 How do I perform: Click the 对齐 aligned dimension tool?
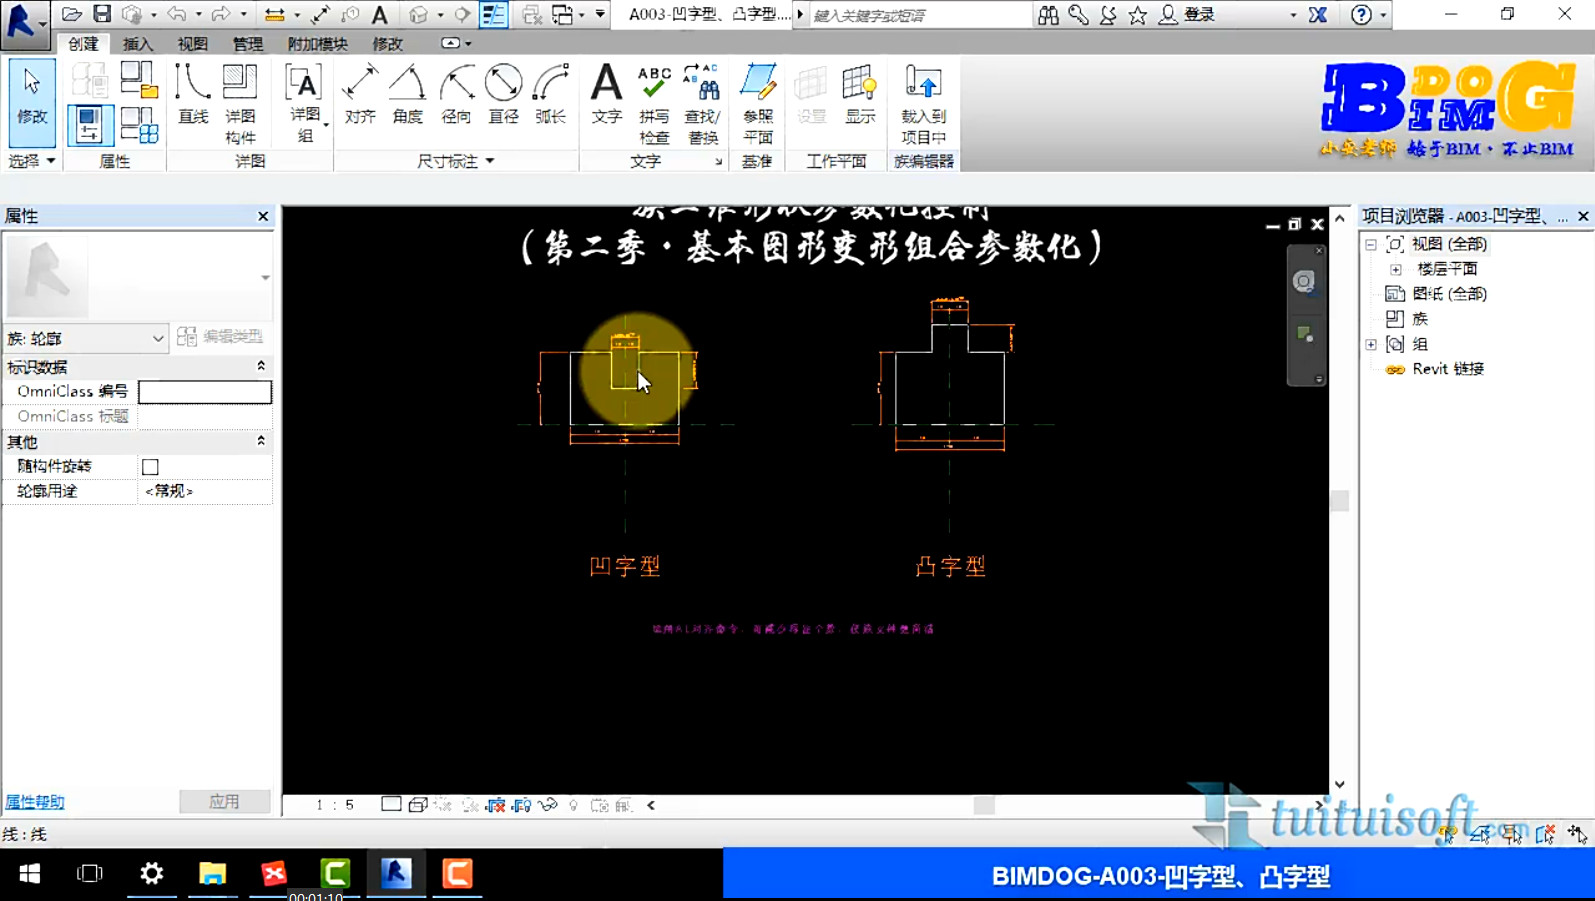[360, 95]
